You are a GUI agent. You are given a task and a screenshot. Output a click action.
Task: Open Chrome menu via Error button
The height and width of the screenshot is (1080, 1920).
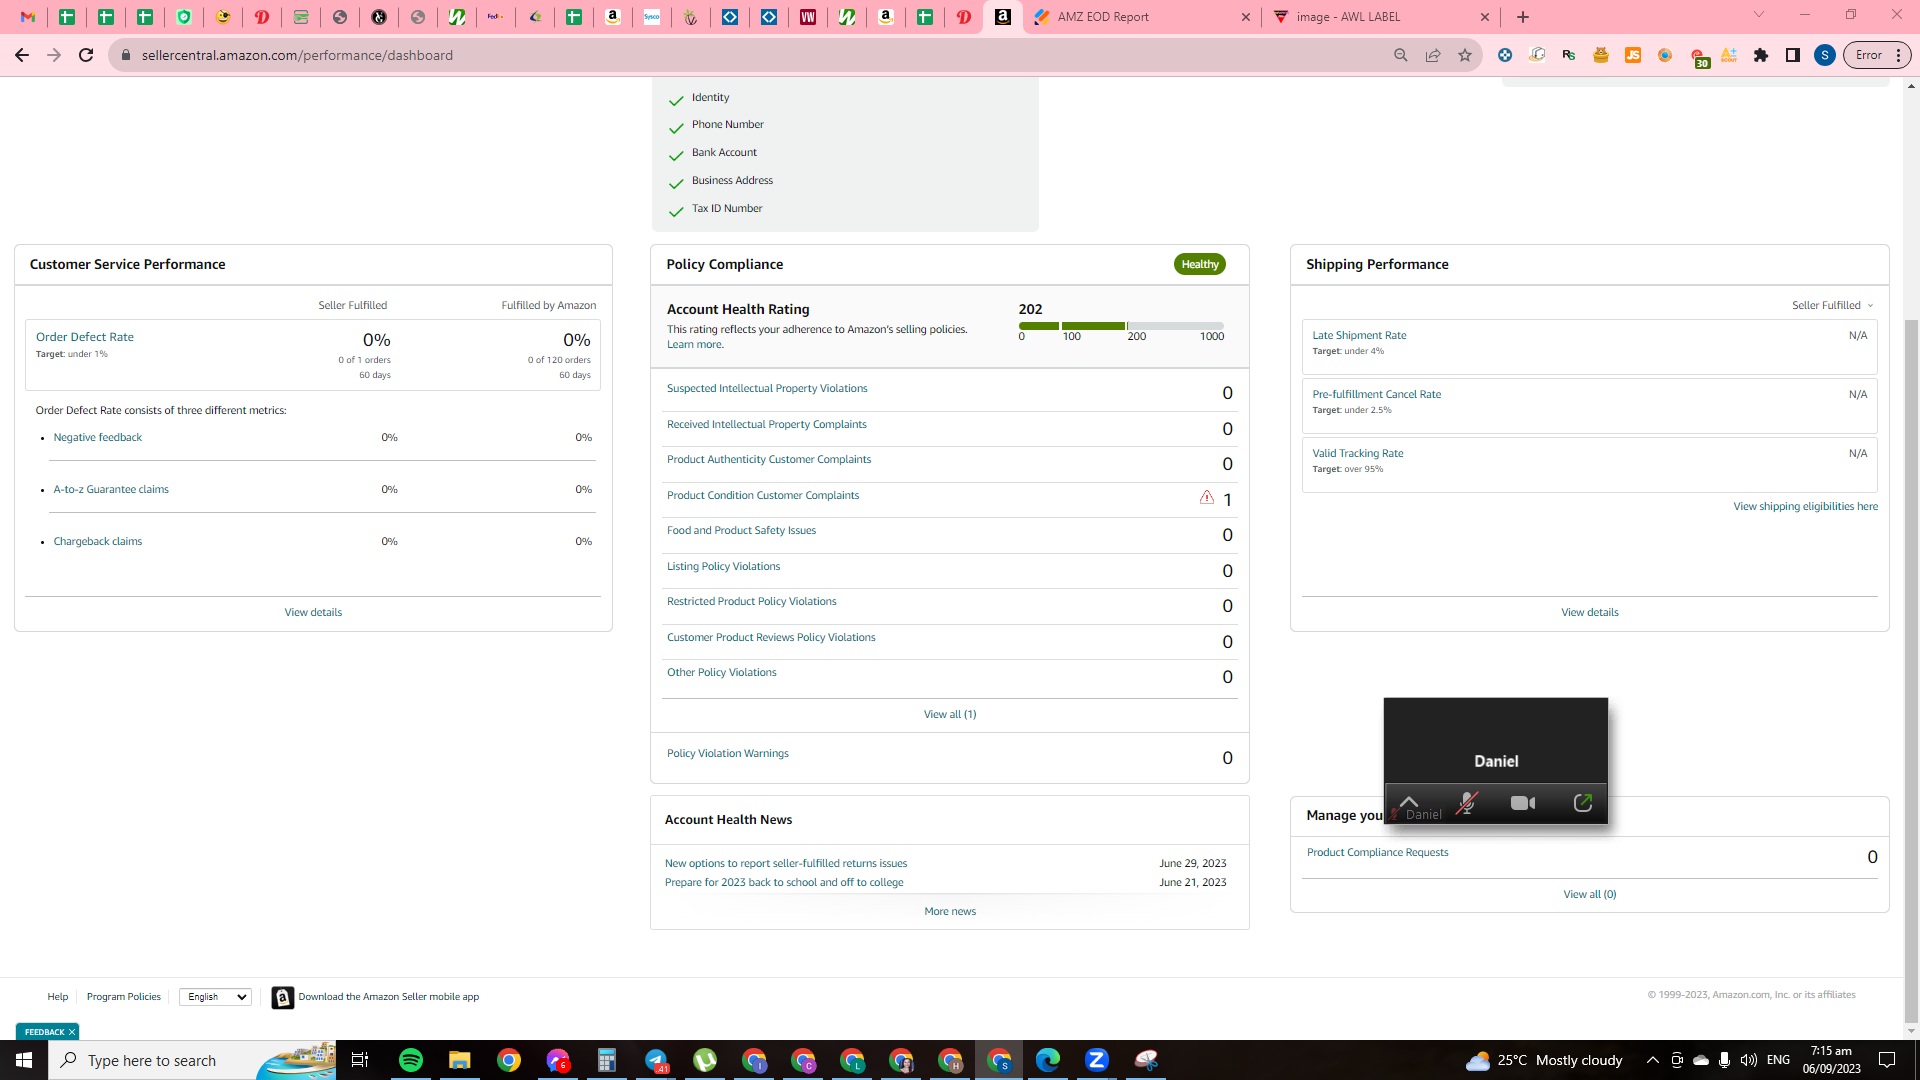pos(1877,55)
